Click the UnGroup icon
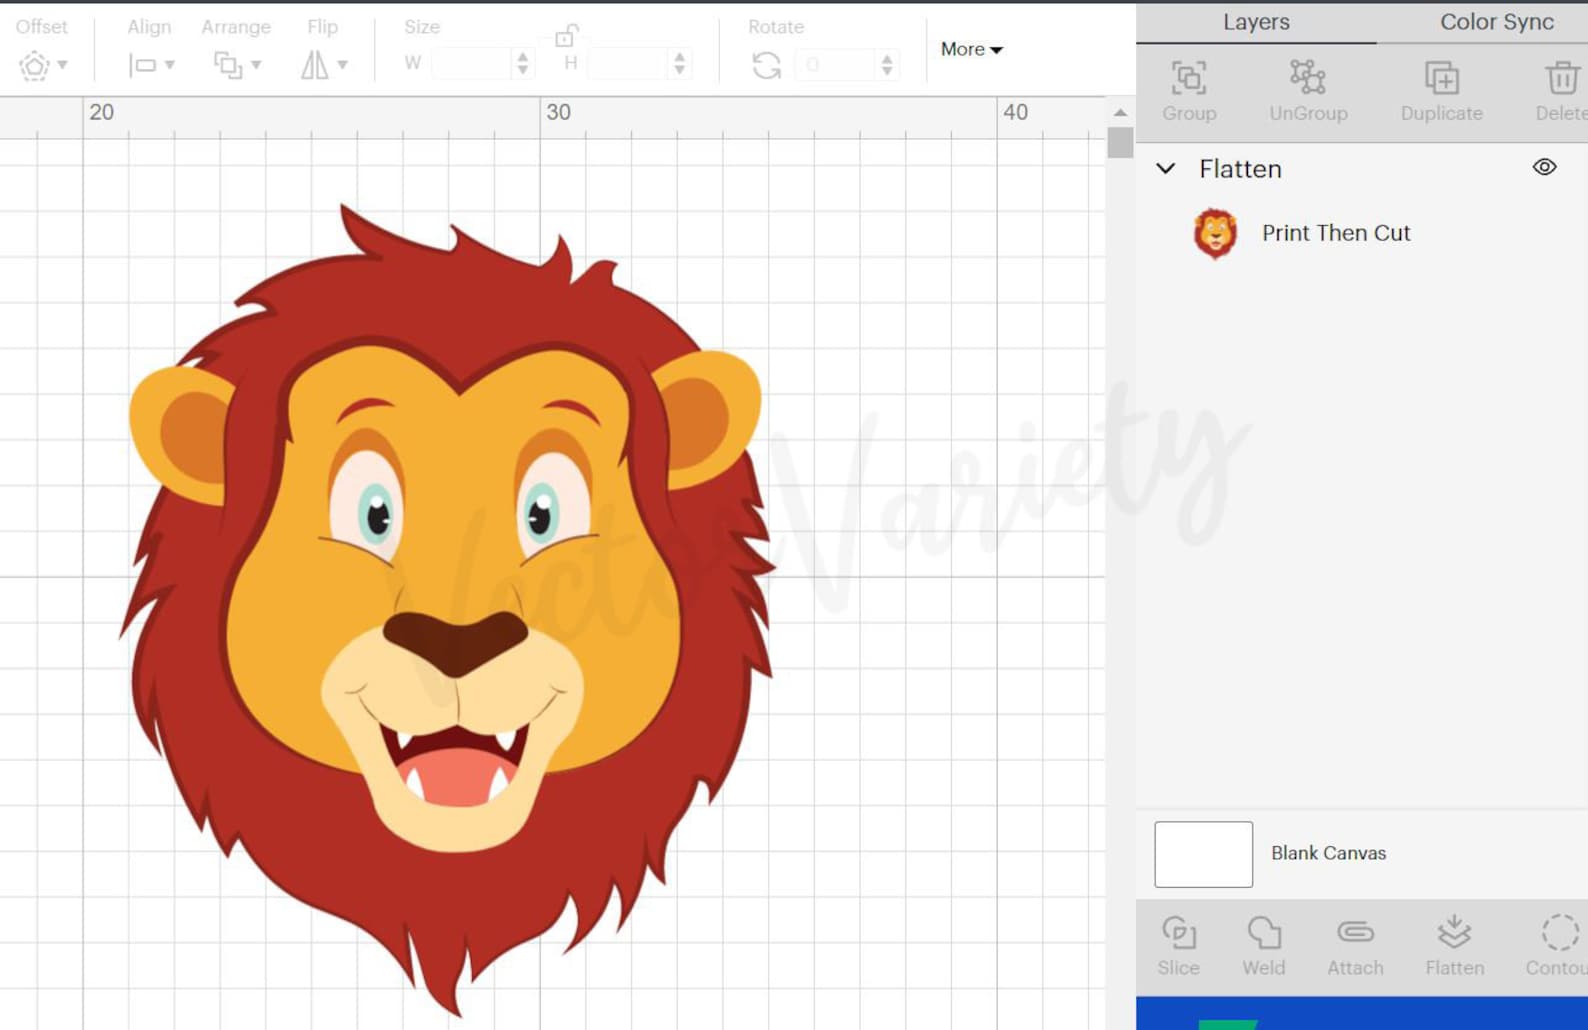The image size is (1588, 1030). tap(1308, 77)
